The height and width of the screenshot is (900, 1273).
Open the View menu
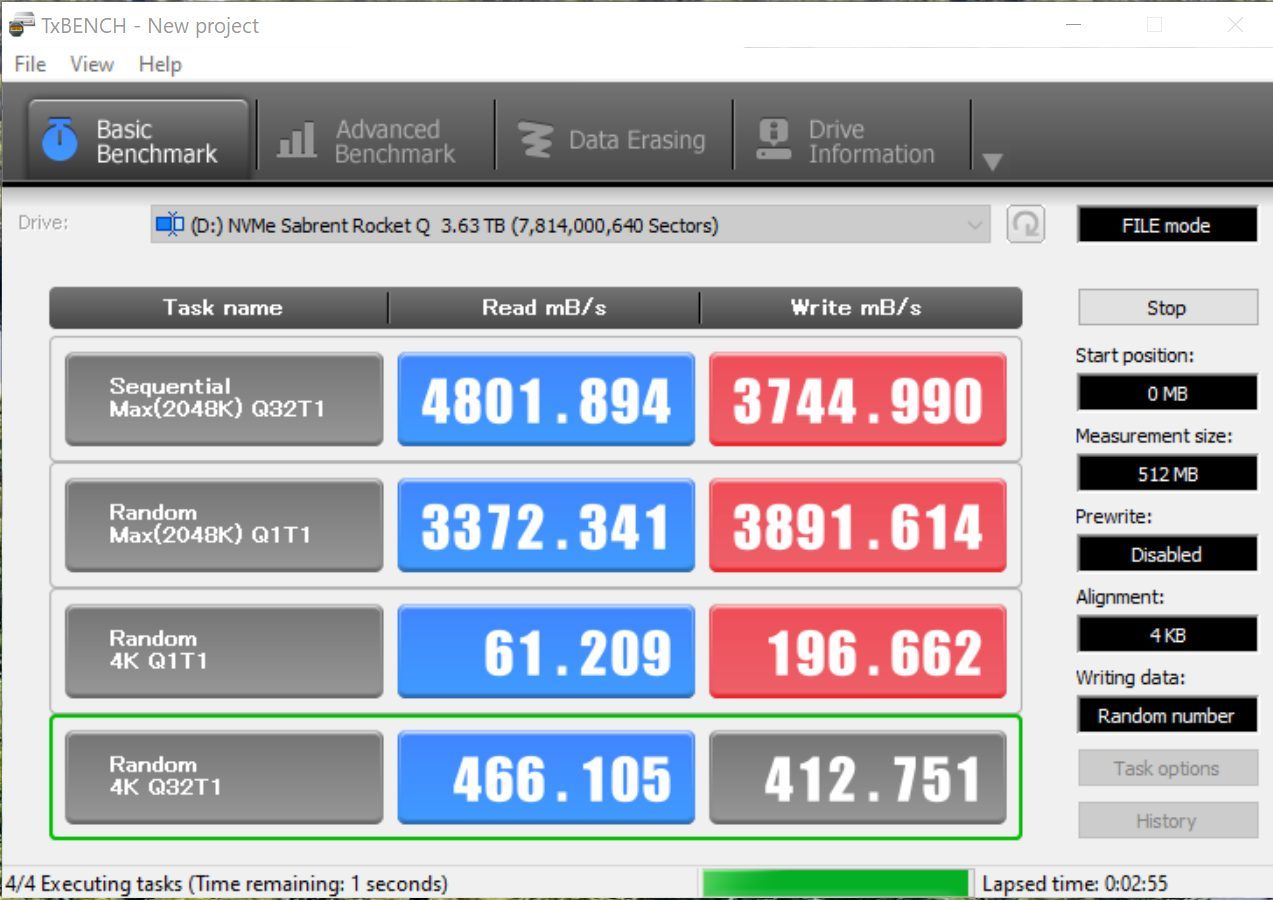(91, 64)
